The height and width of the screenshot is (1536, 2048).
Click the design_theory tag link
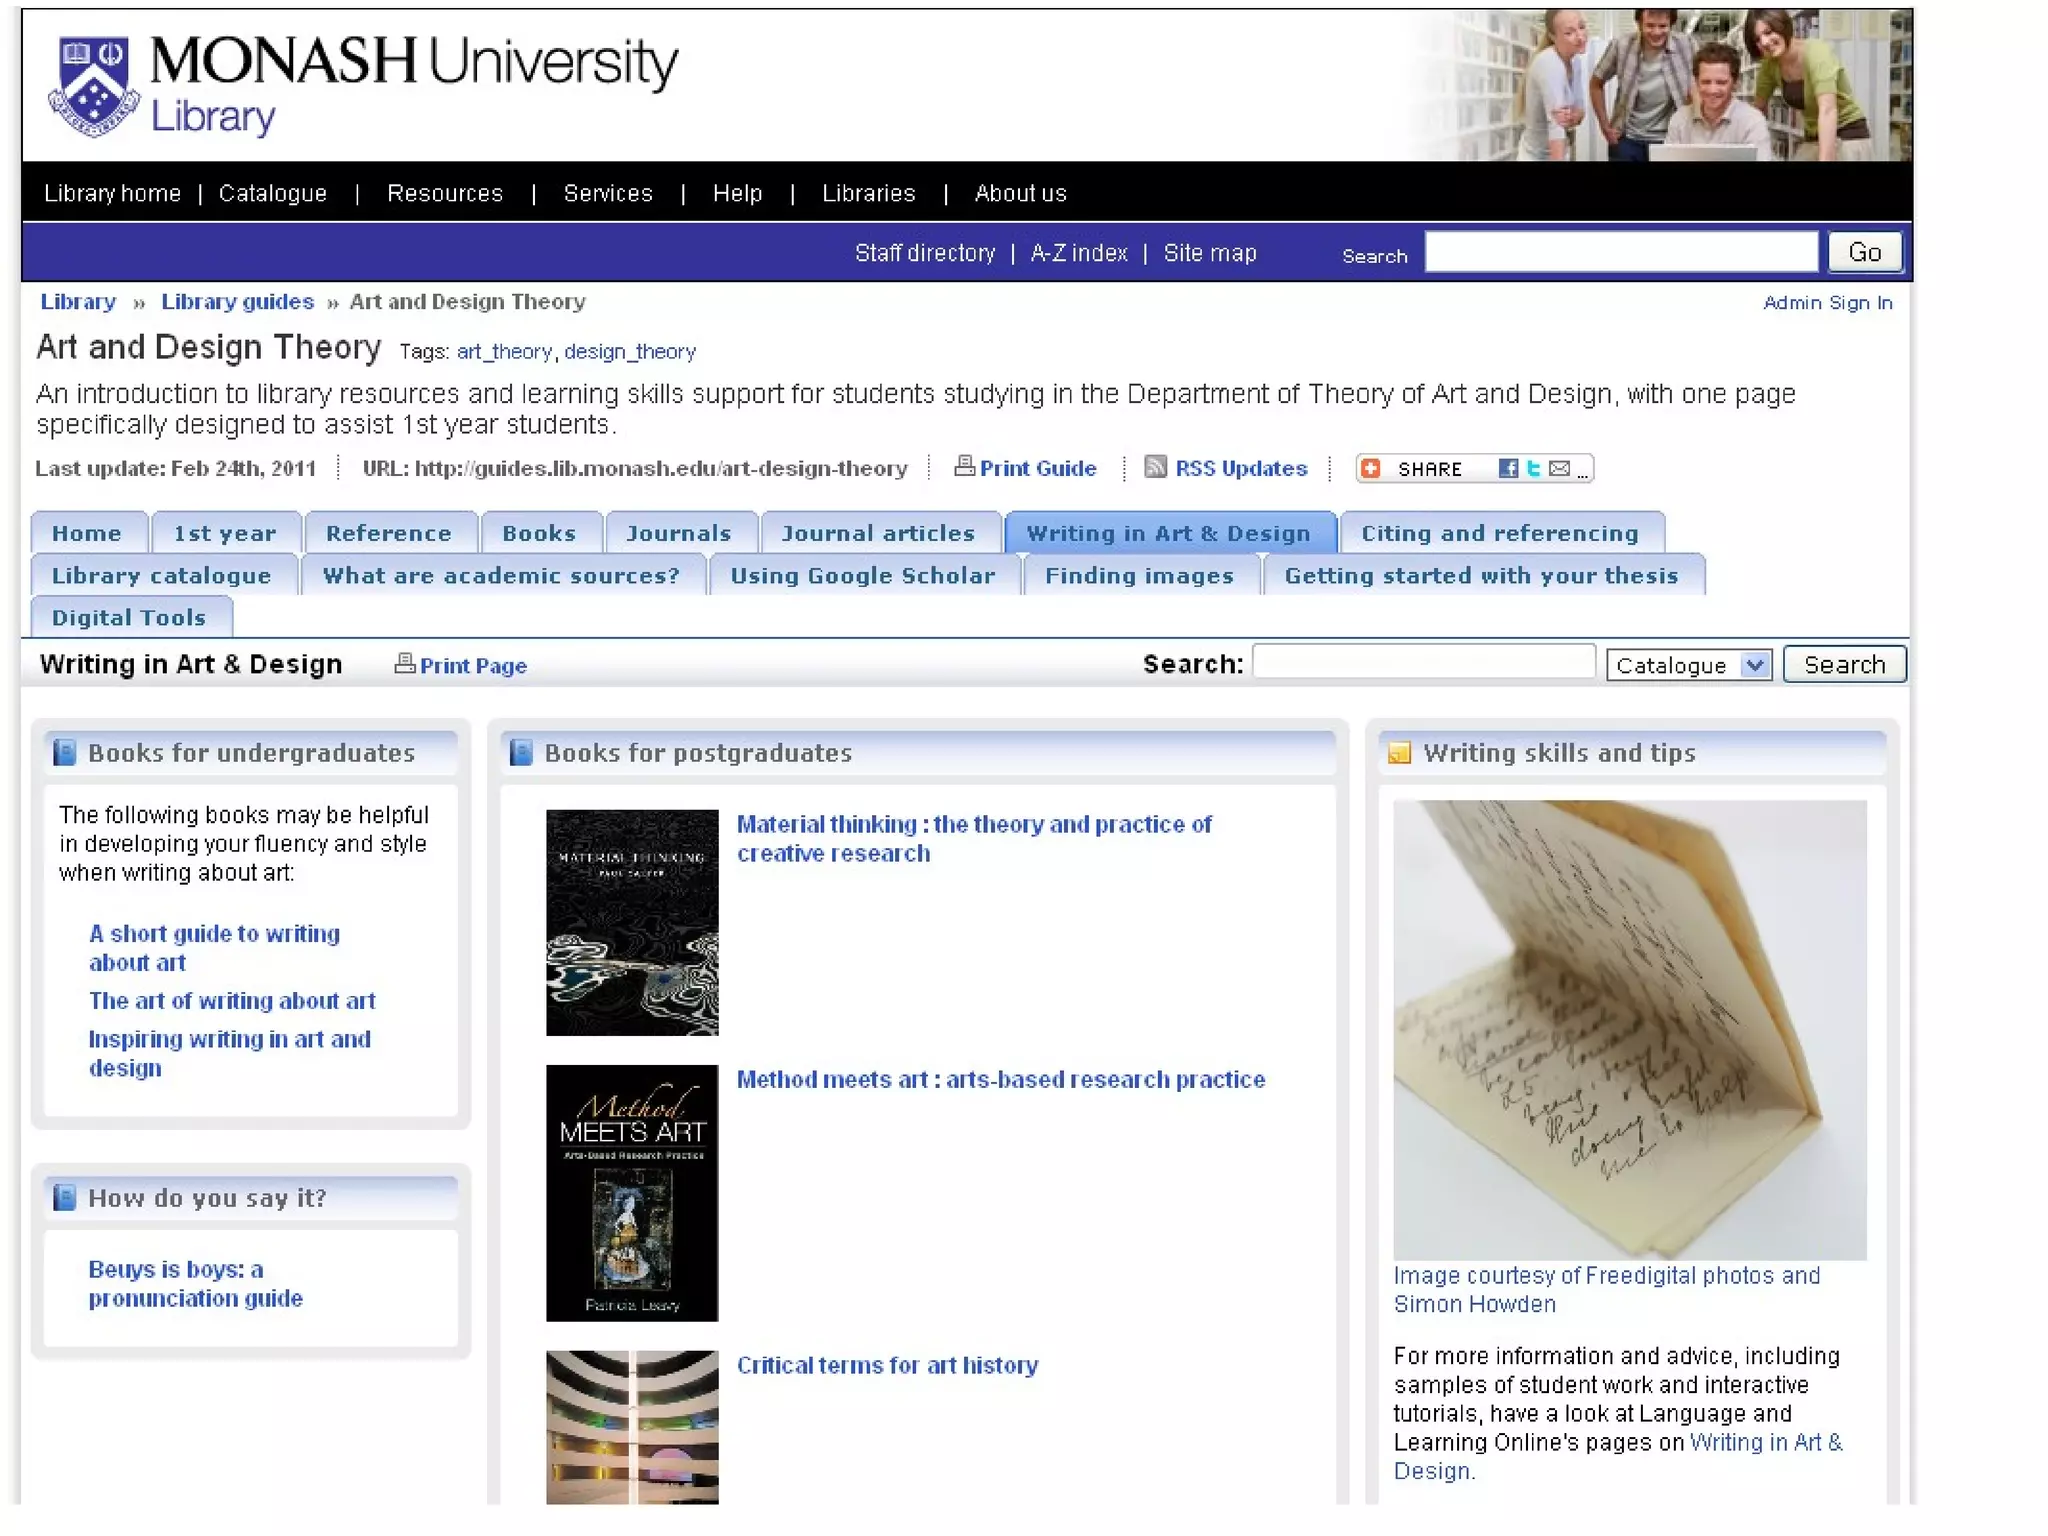click(x=629, y=352)
